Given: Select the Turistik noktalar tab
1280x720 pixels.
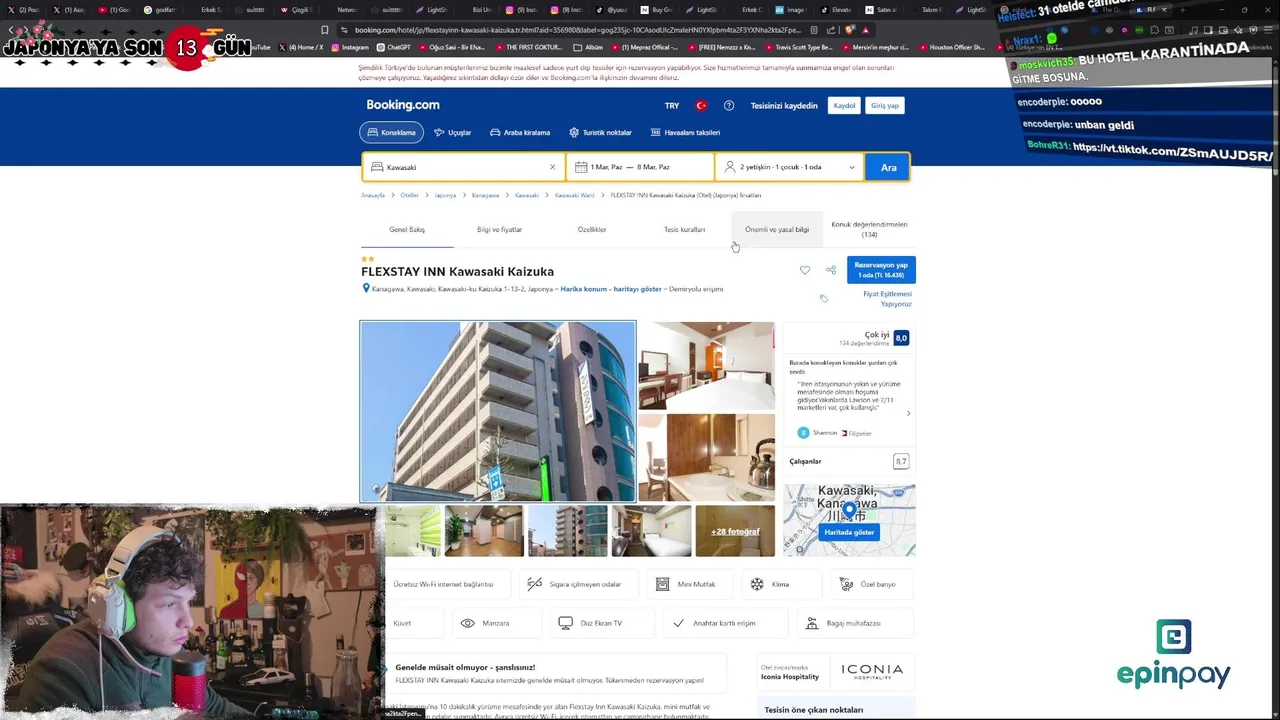Looking at the screenshot, I should click(x=600, y=132).
